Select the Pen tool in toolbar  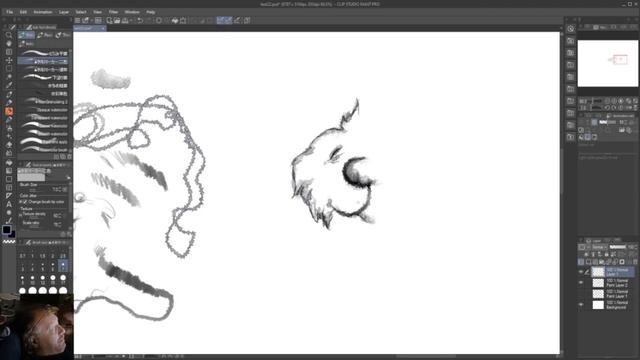point(9,94)
